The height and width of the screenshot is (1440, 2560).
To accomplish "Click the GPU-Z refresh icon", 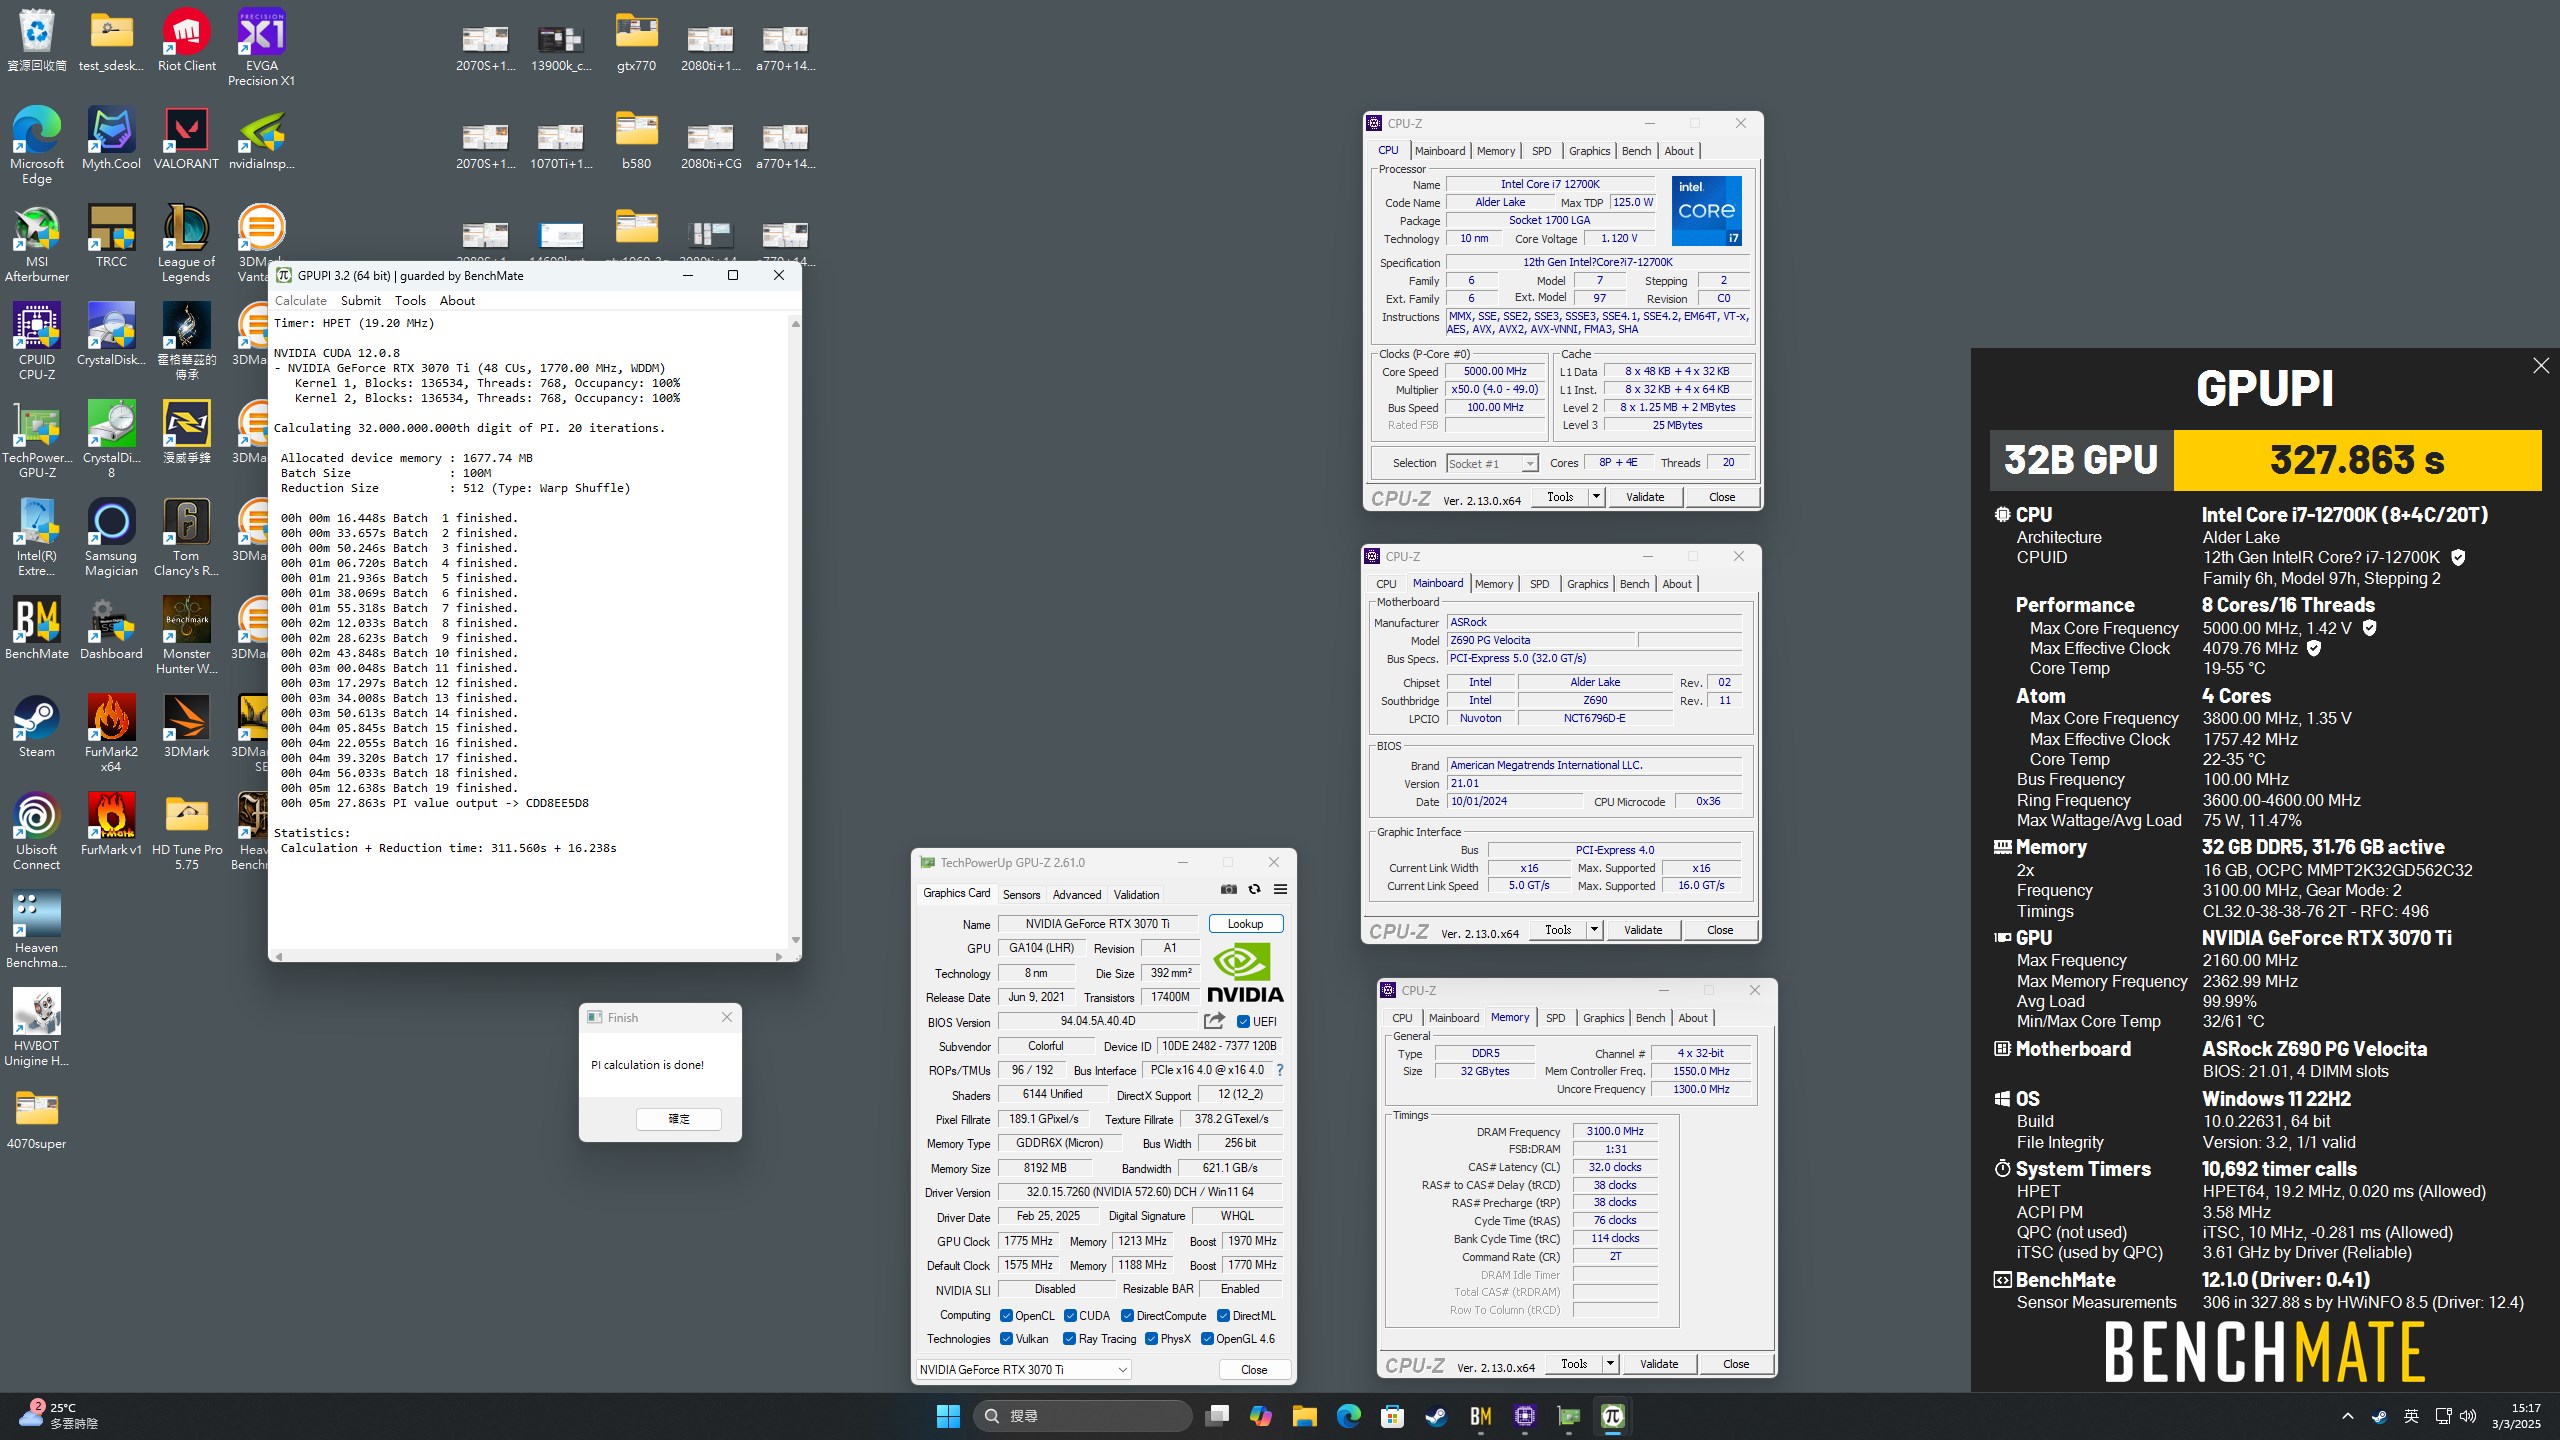I will [x=1254, y=889].
